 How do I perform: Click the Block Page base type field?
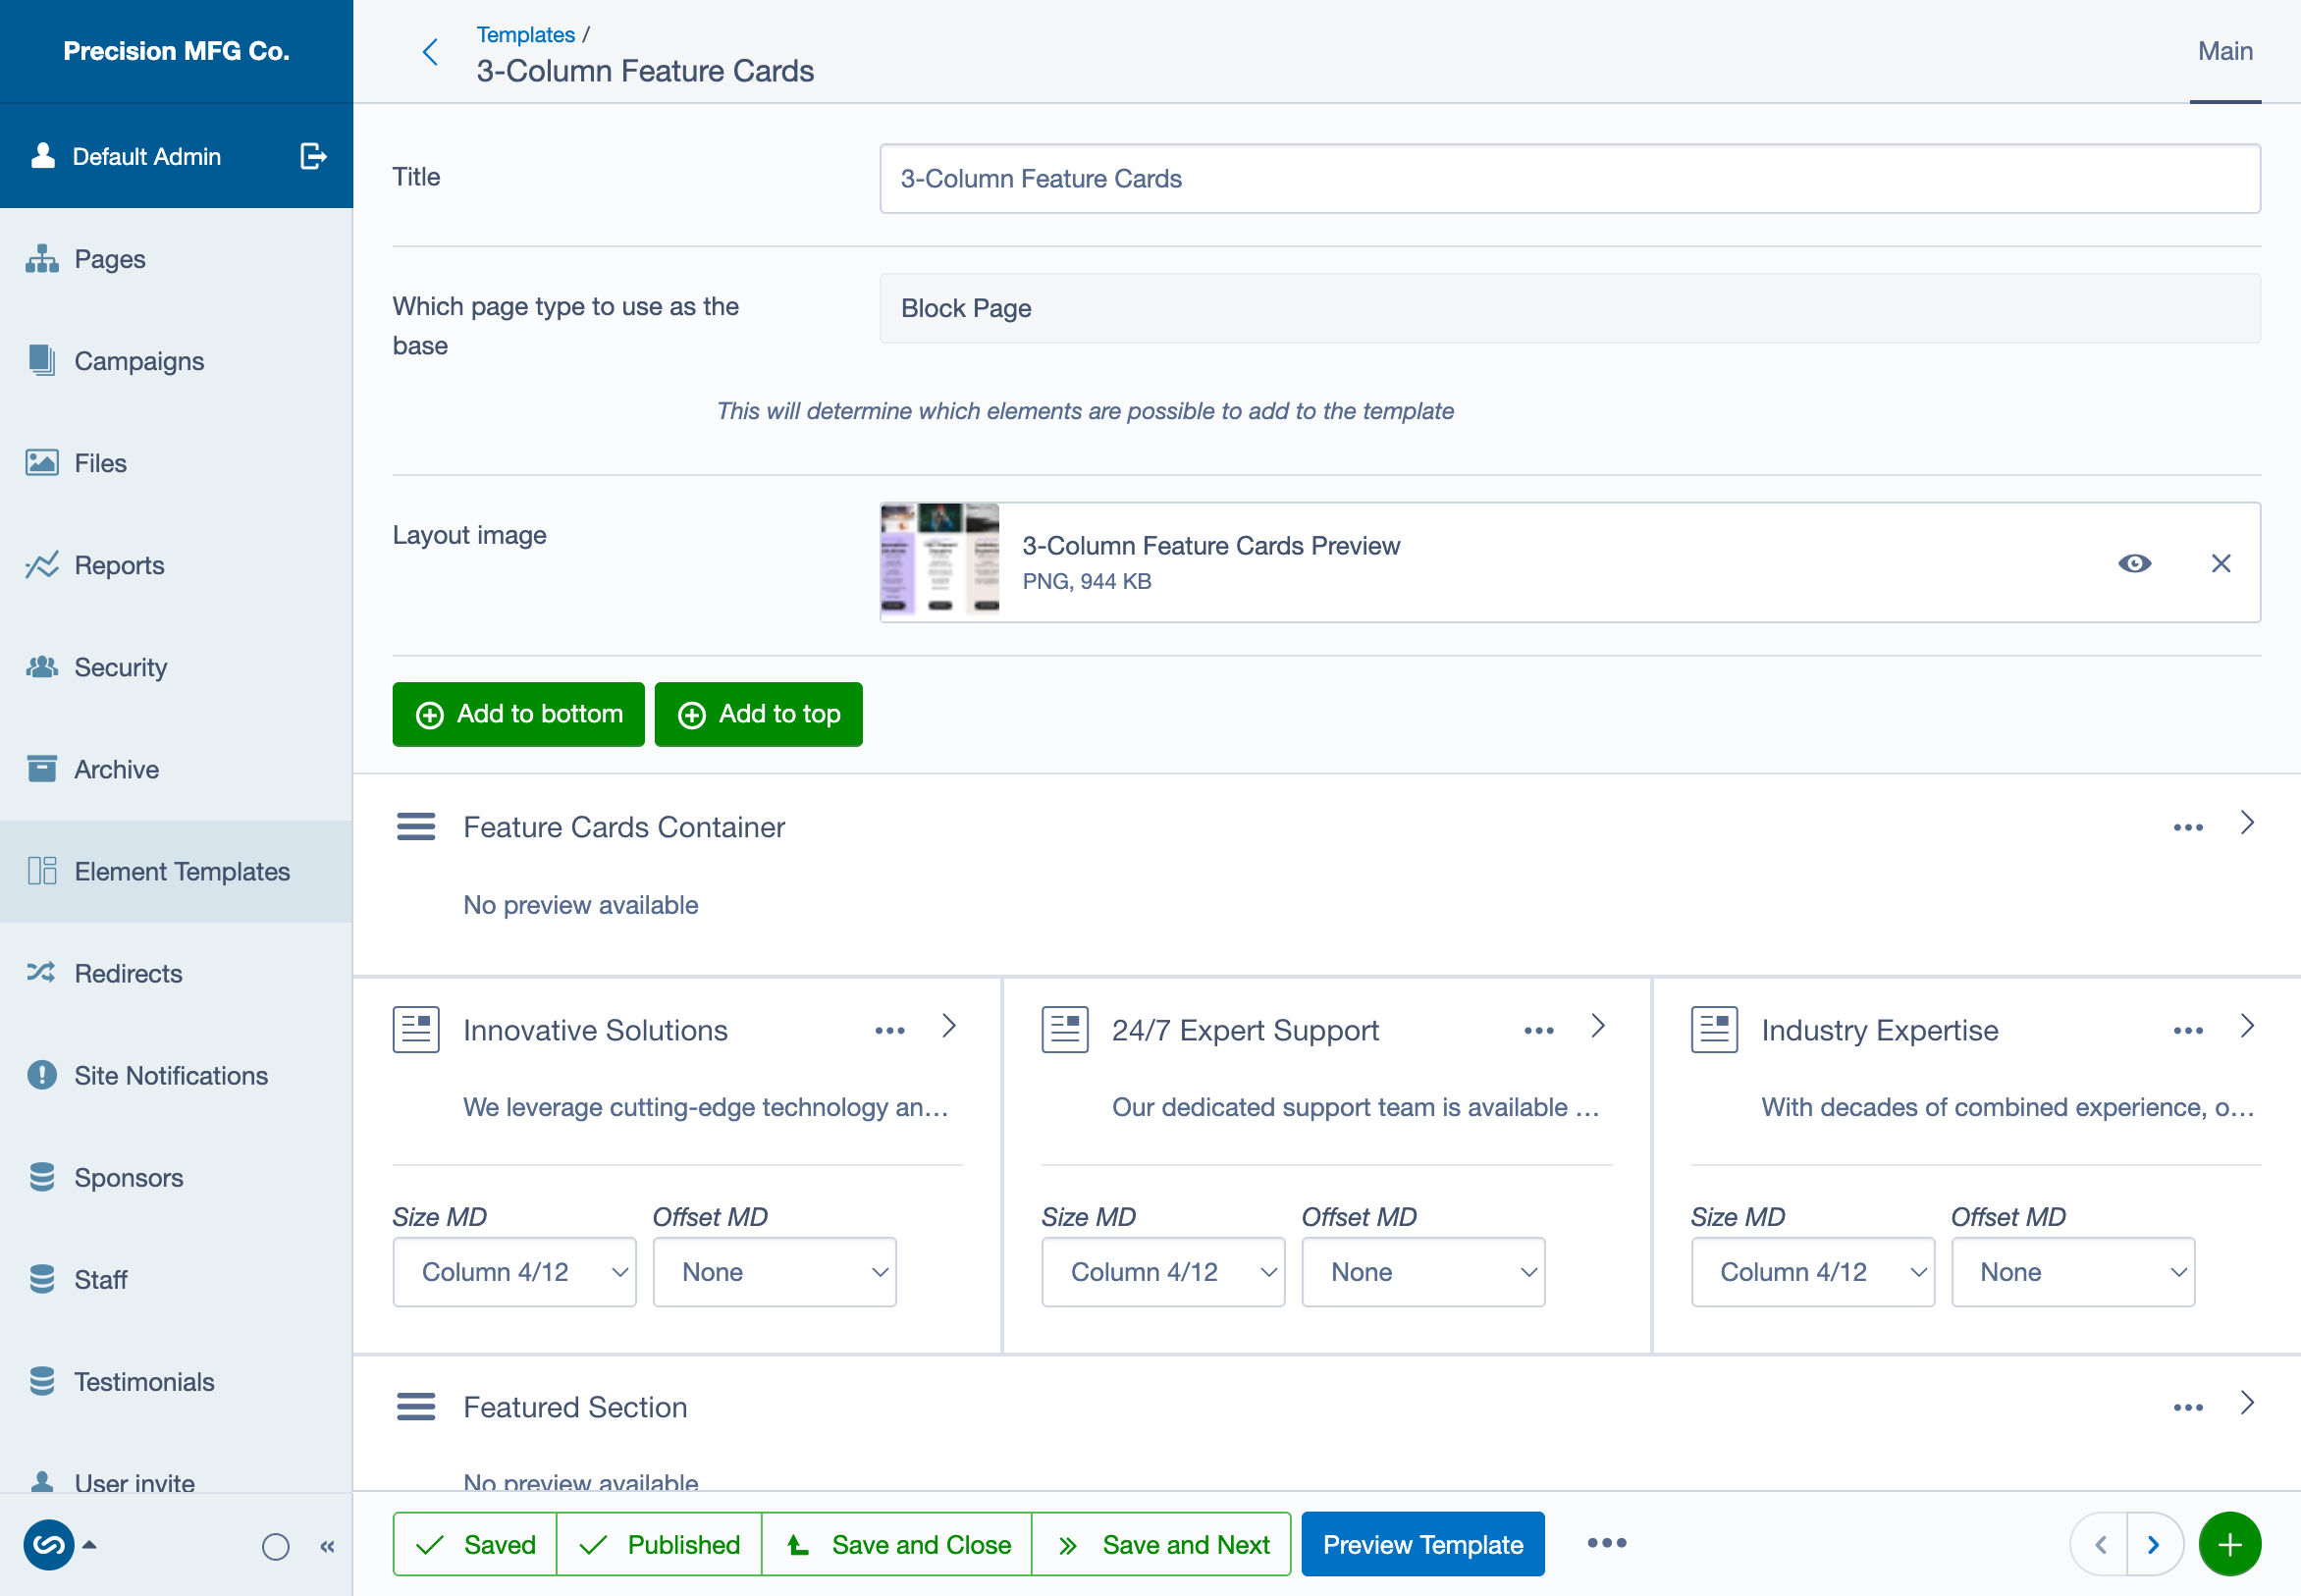coord(1569,309)
